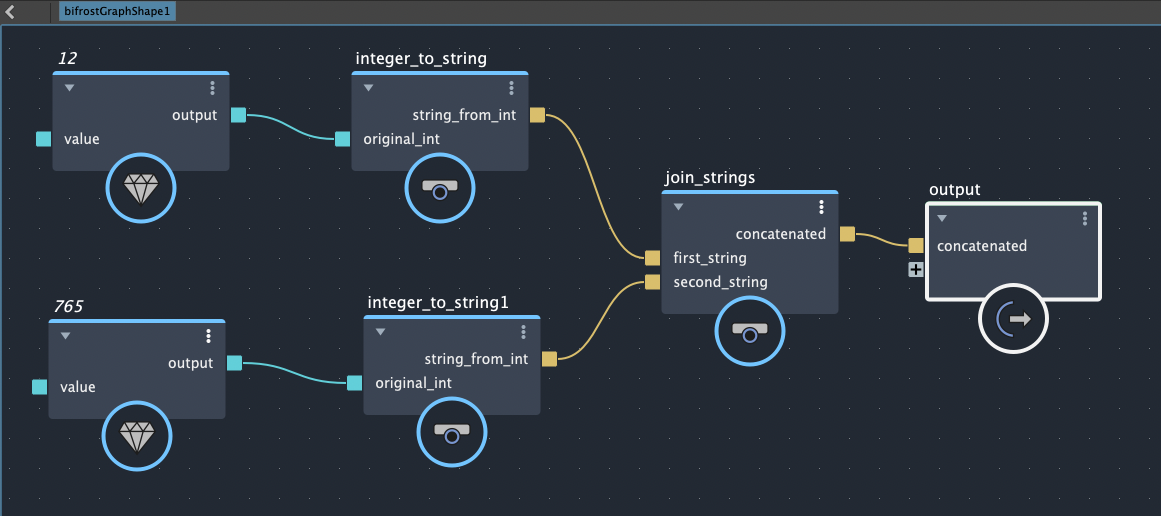This screenshot has width=1161, height=516.
Task: Click the second_string input port
Action: pos(652,281)
